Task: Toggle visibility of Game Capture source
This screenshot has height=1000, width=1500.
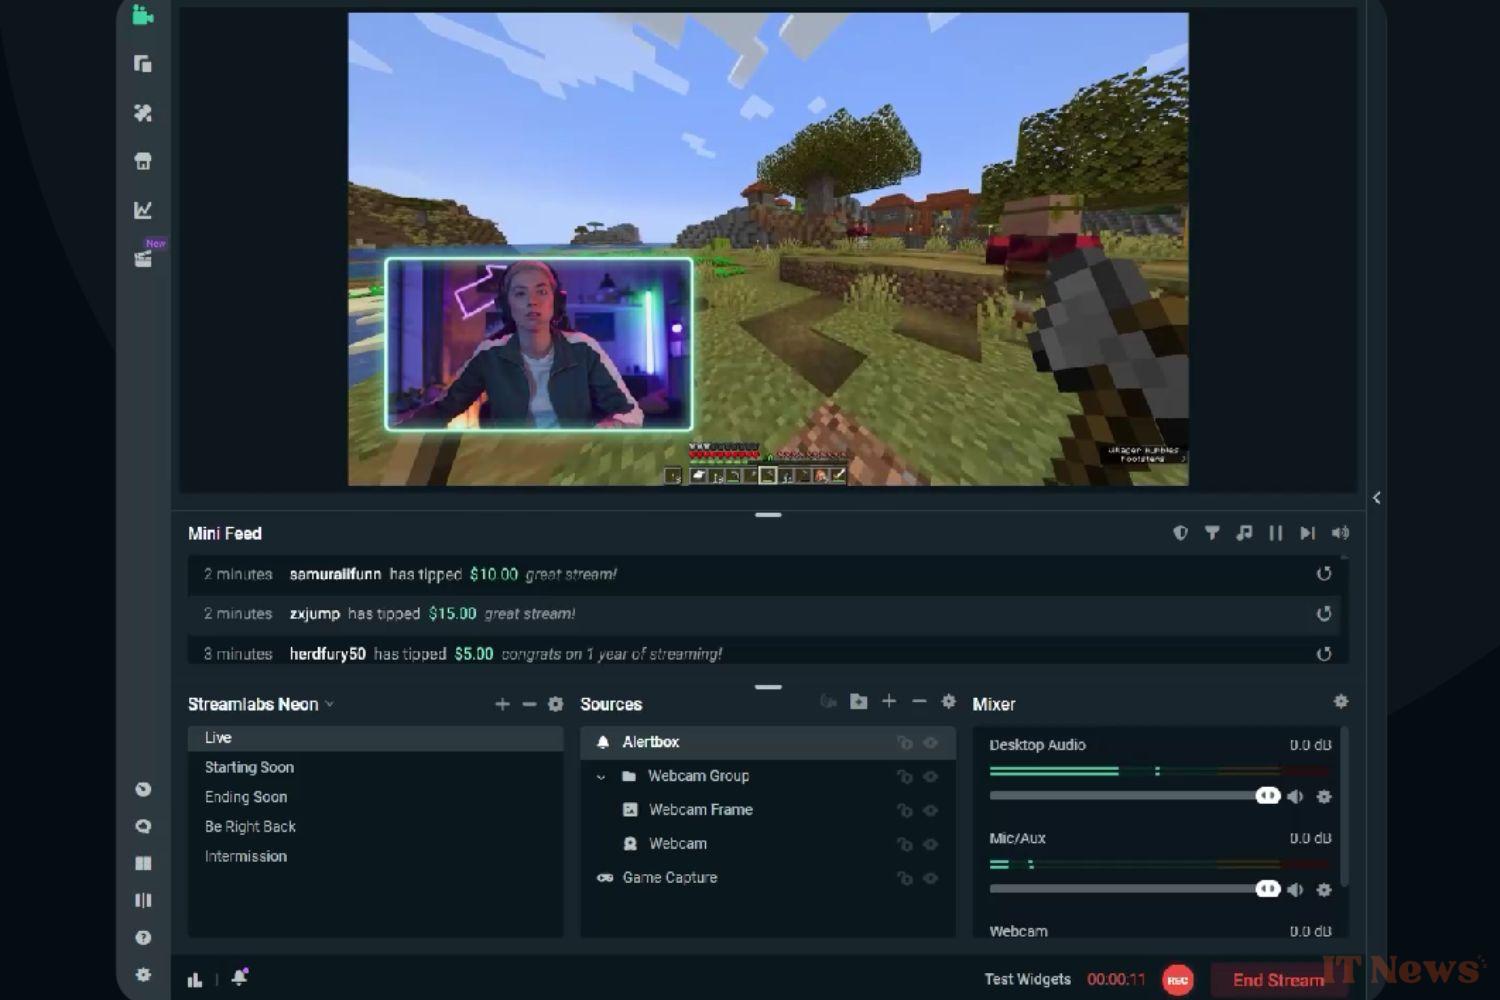Action: [x=931, y=878]
